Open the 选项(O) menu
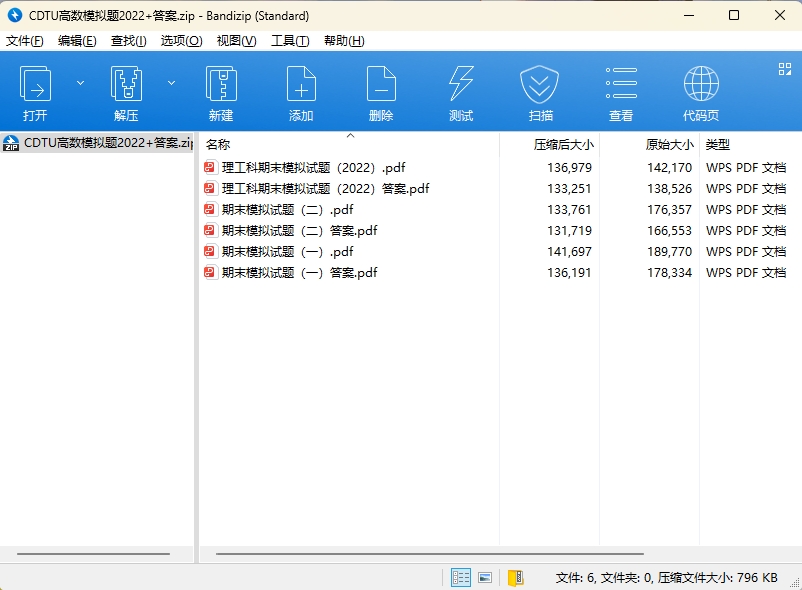Image resolution: width=802 pixels, height=590 pixels. pos(182,41)
